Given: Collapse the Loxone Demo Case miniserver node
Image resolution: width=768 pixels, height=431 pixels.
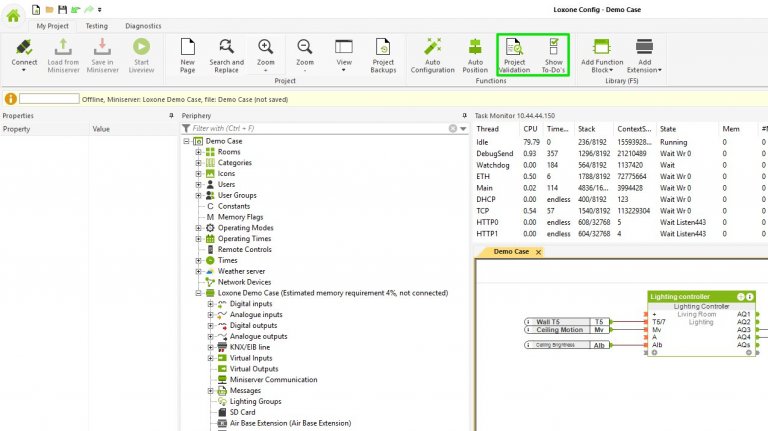Looking at the screenshot, I should pyautogui.click(x=198, y=293).
